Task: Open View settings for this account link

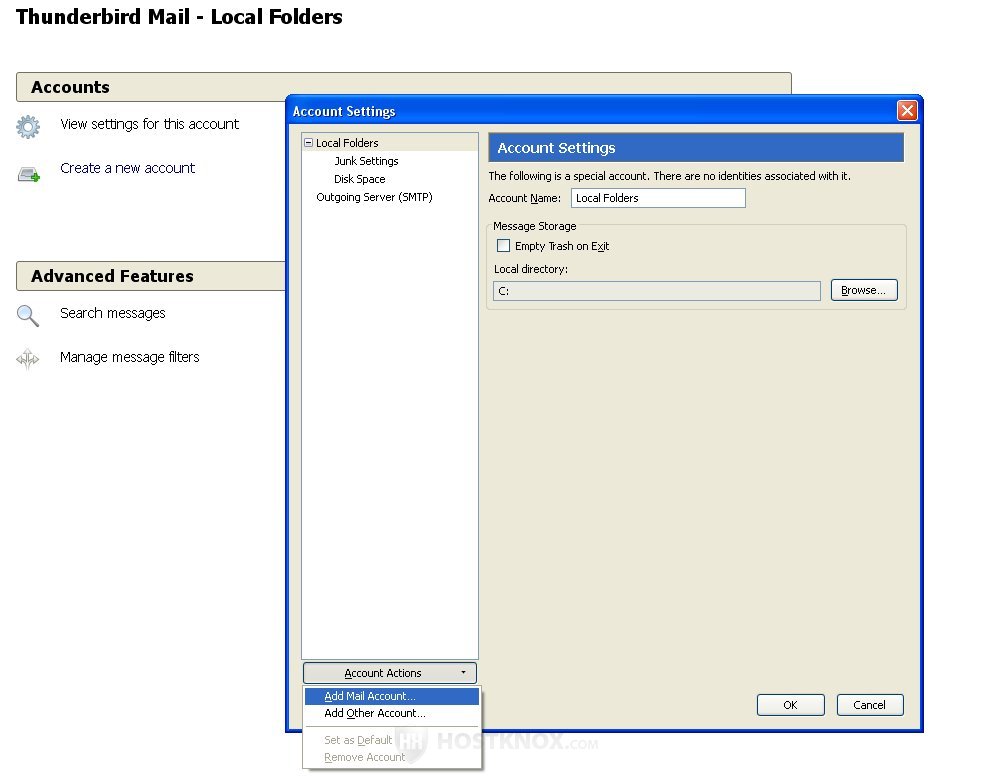Action: [149, 124]
